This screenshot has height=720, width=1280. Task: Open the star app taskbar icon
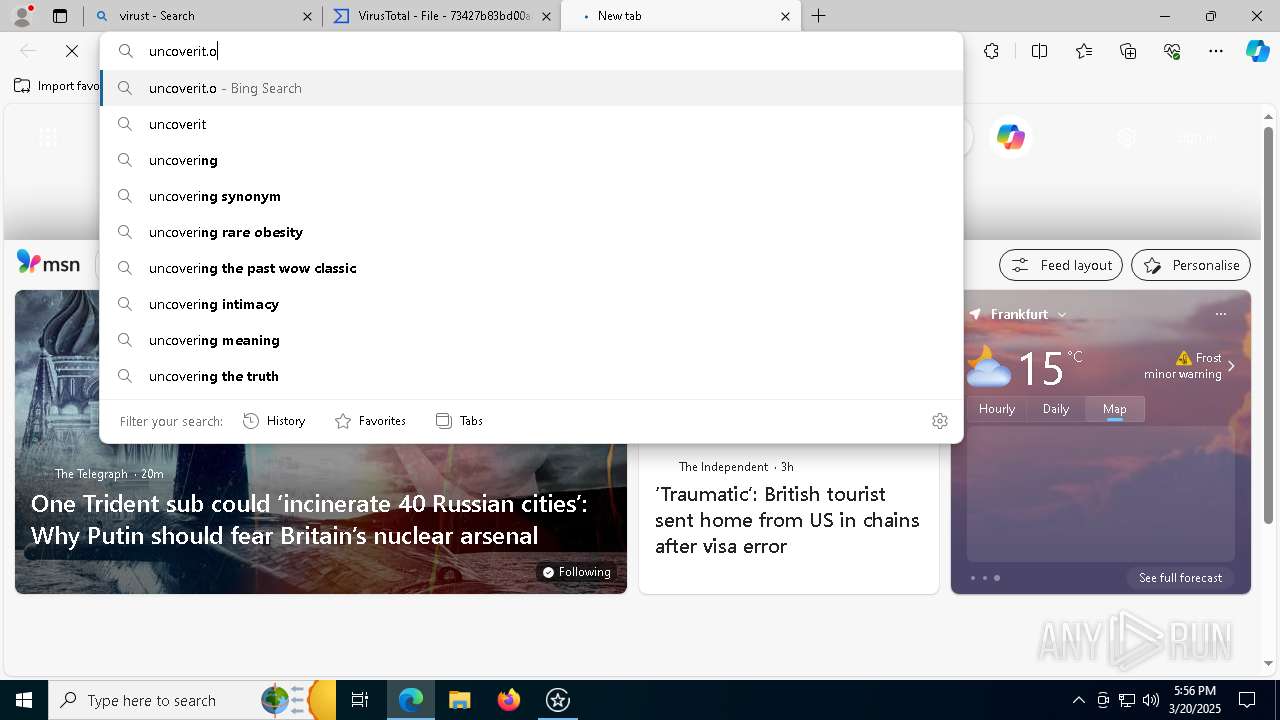(558, 700)
